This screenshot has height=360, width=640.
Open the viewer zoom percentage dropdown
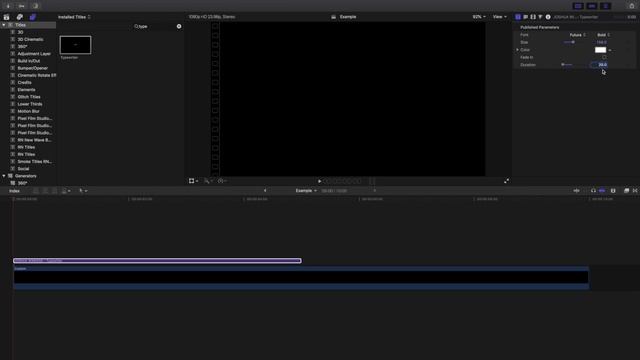click(x=479, y=17)
